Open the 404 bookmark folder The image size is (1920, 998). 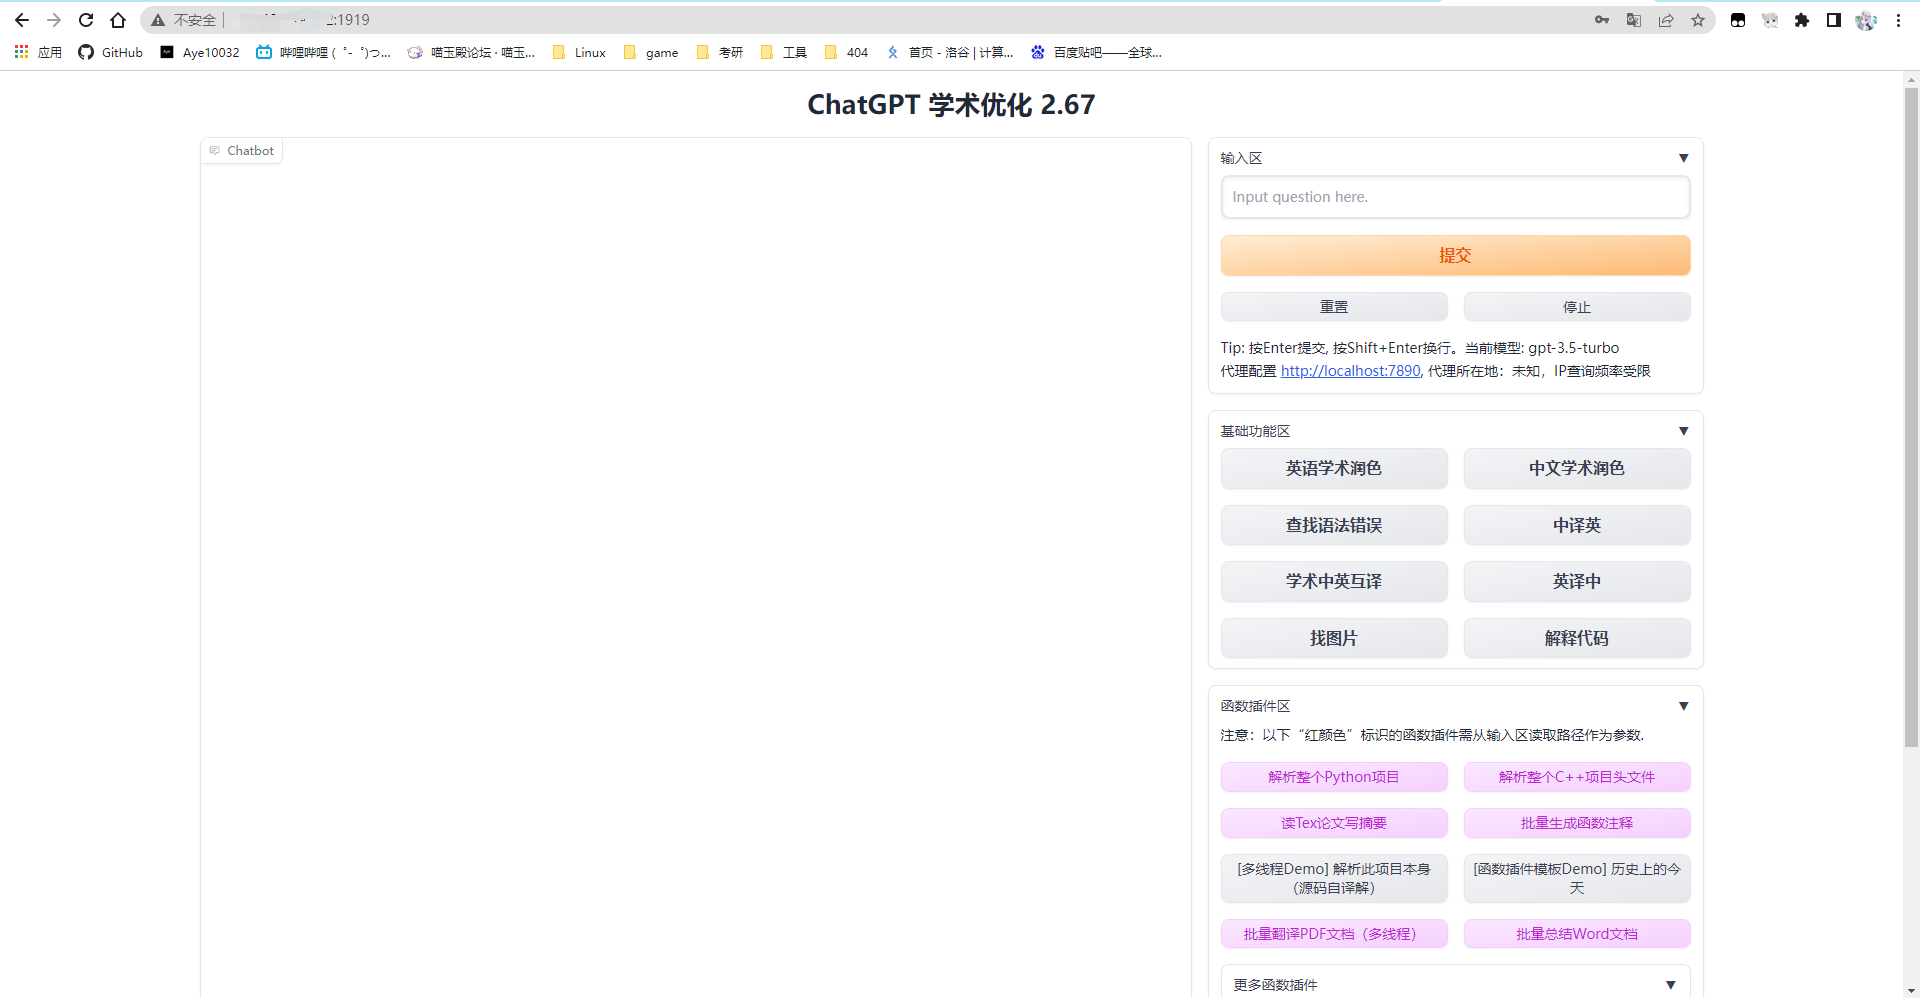click(x=846, y=52)
